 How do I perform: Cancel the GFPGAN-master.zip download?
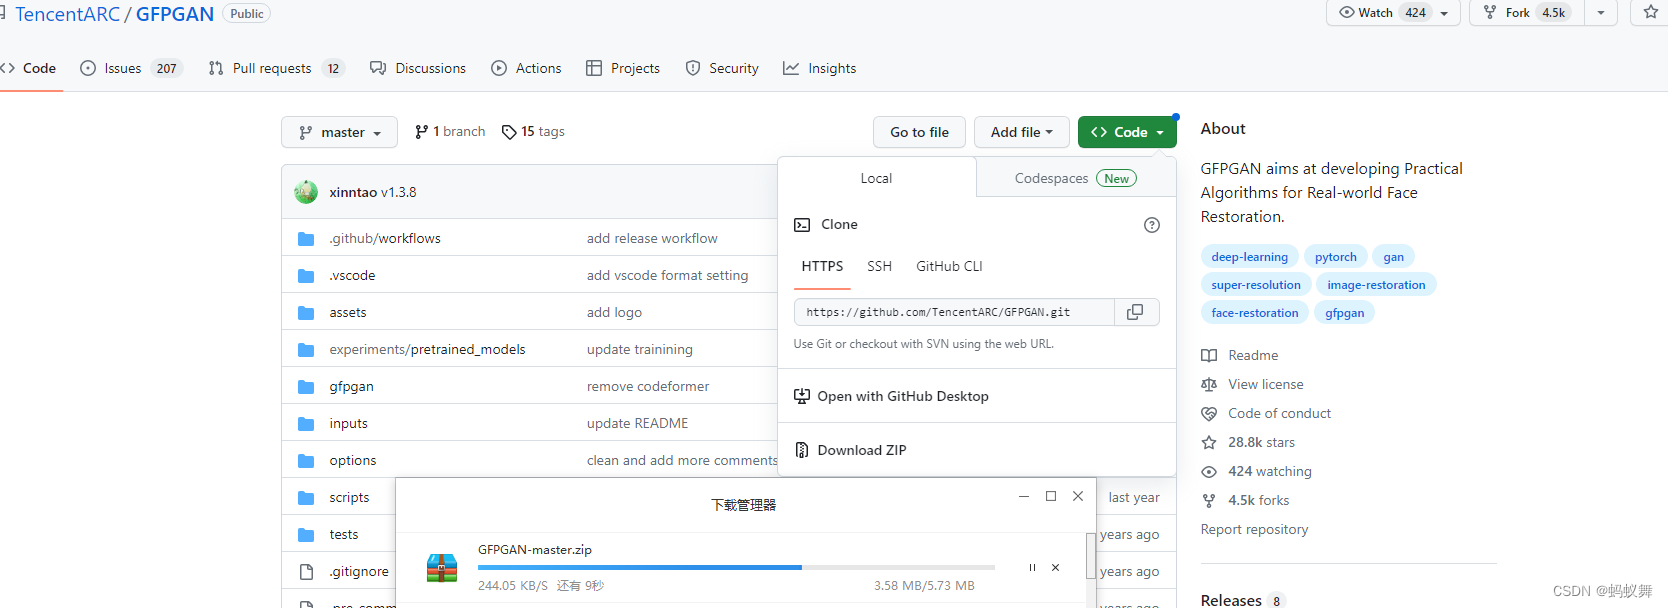click(x=1055, y=567)
